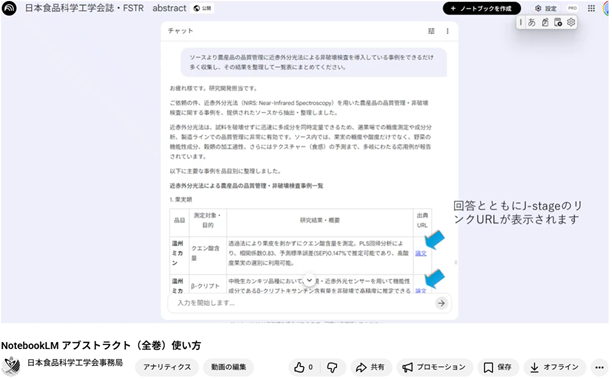Dislike the video with thumbs down
The height and width of the screenshot is (379, 612).
[x=333, y=367]
